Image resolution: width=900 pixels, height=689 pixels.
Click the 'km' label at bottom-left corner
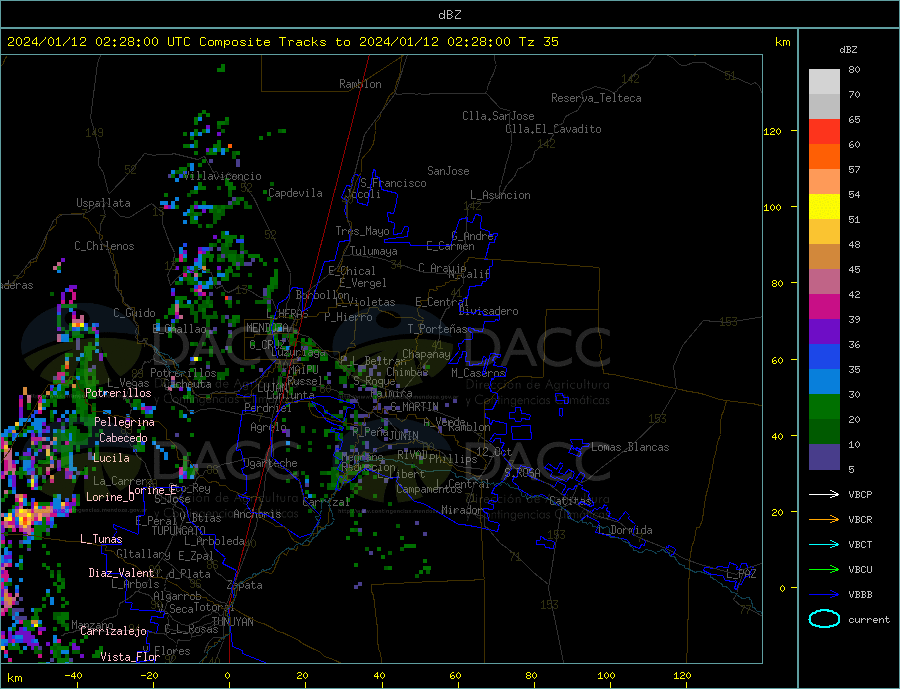click(14, 678)
